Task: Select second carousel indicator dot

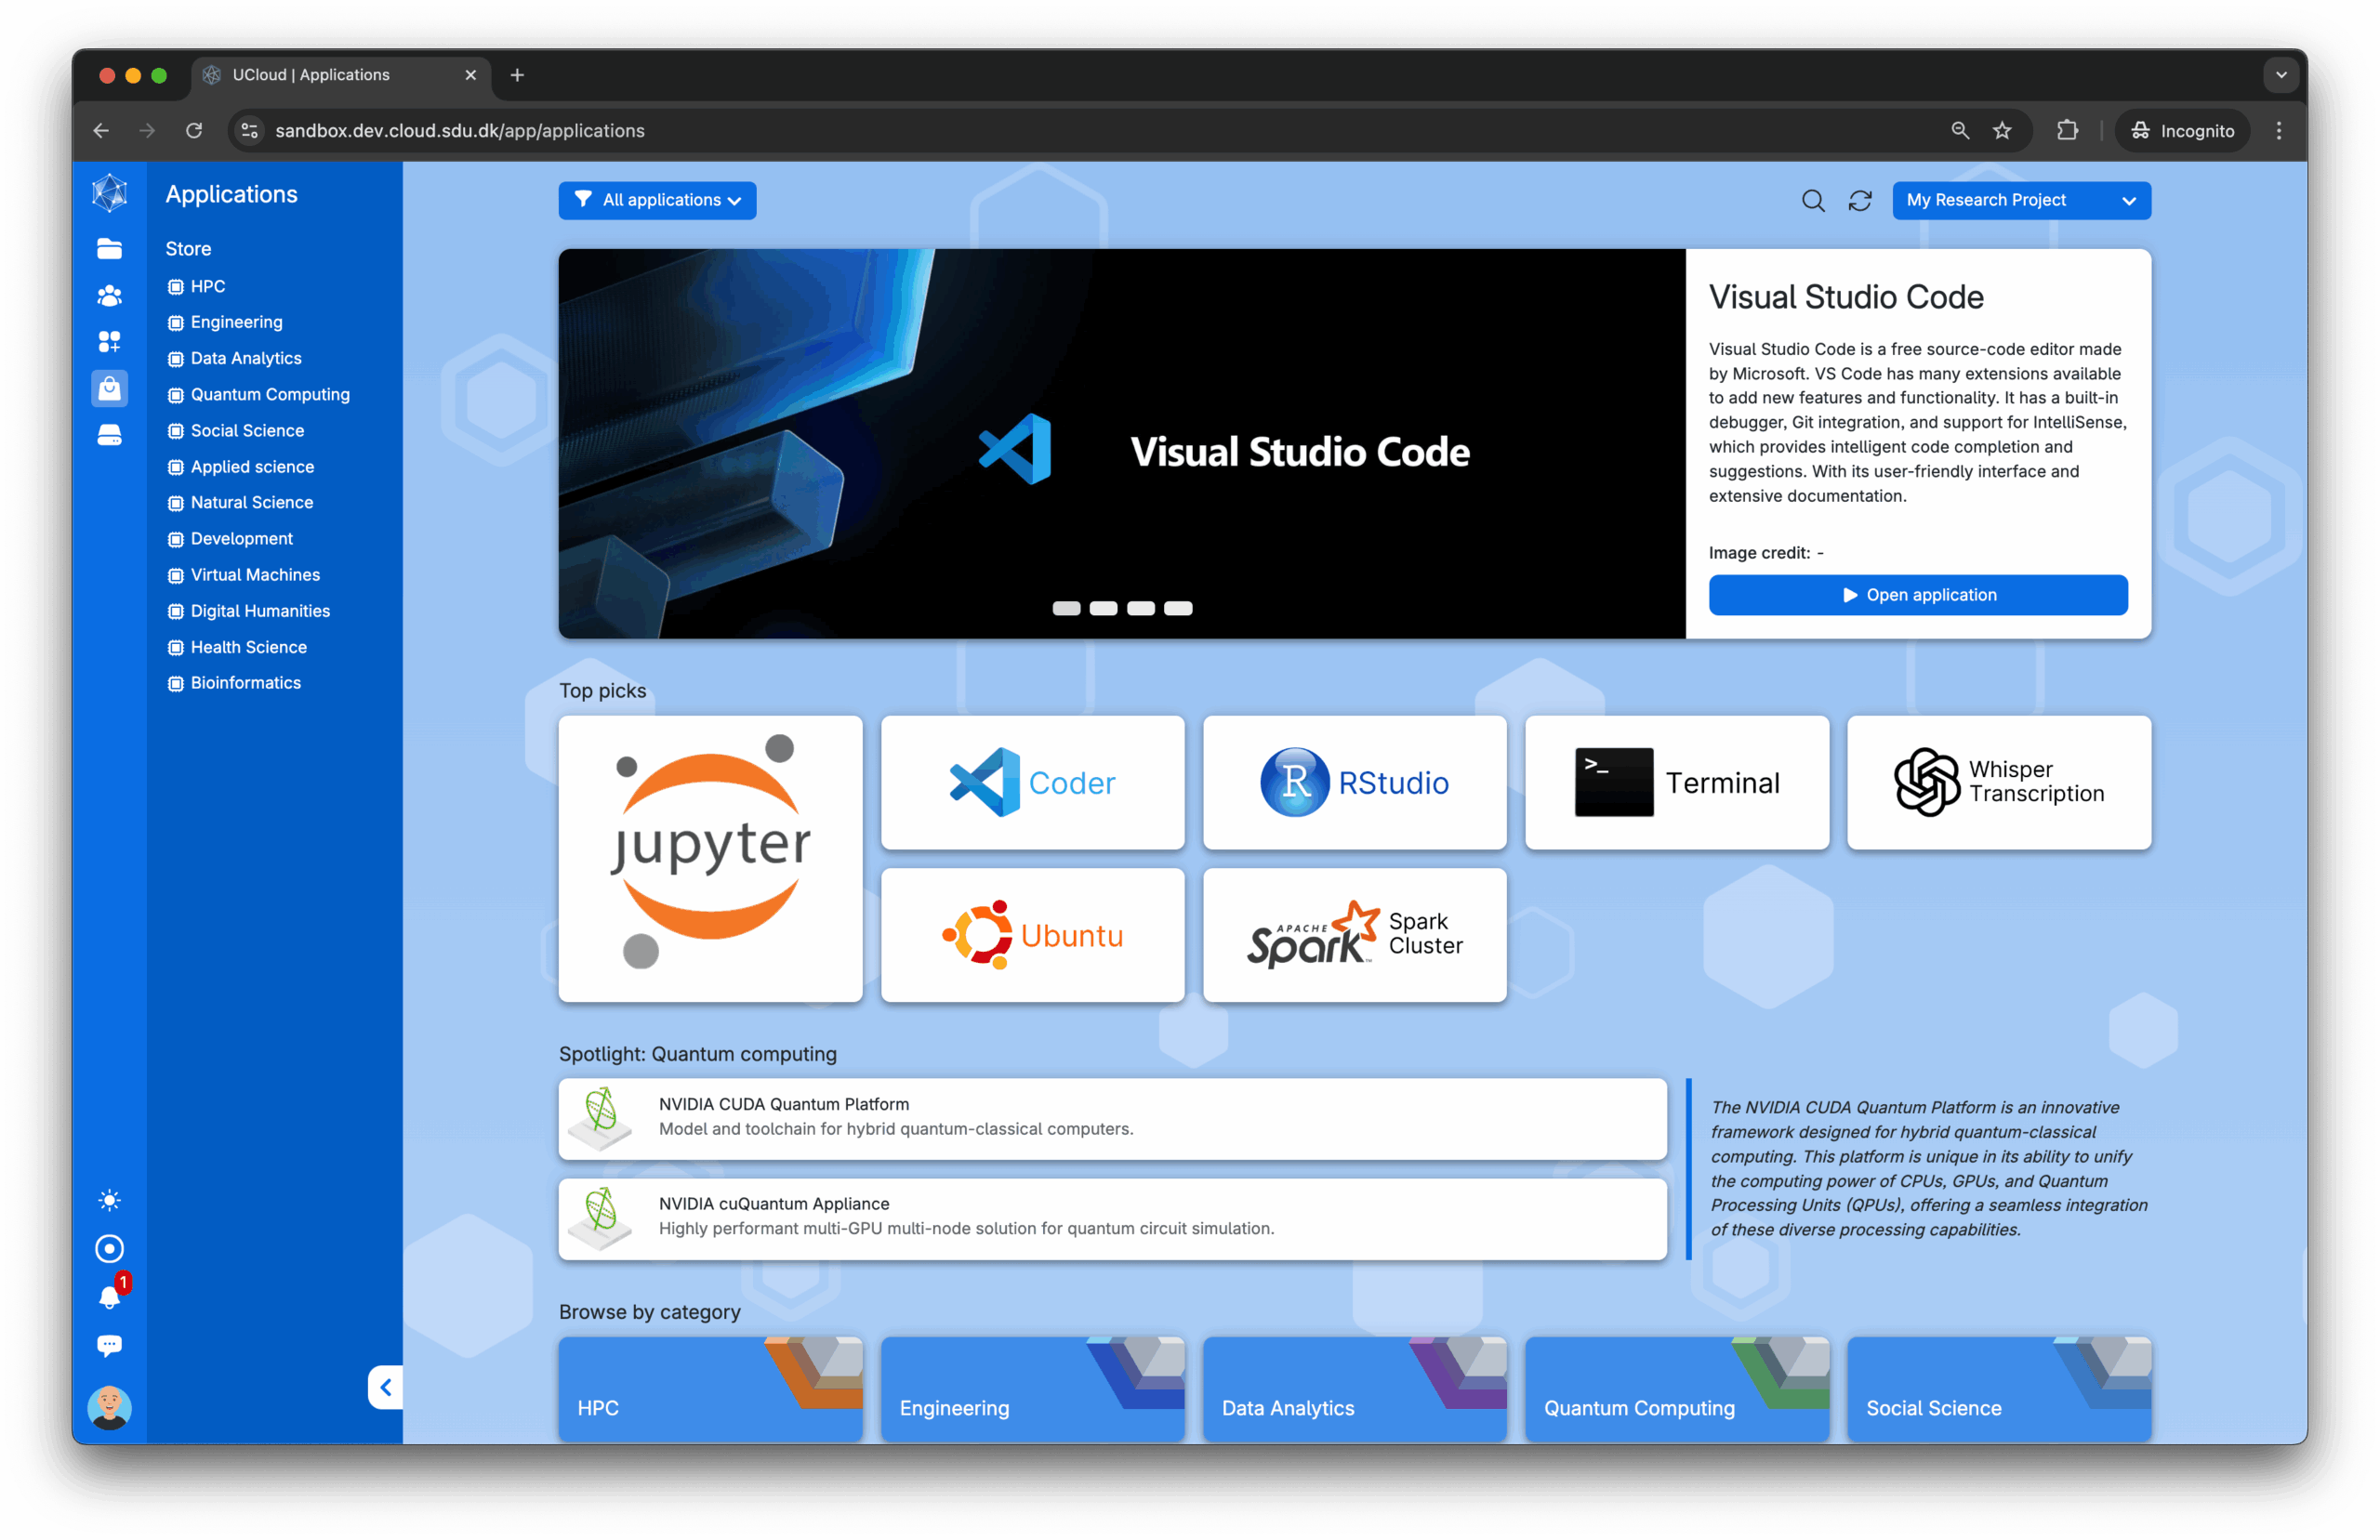Action: pos(1103,608)
